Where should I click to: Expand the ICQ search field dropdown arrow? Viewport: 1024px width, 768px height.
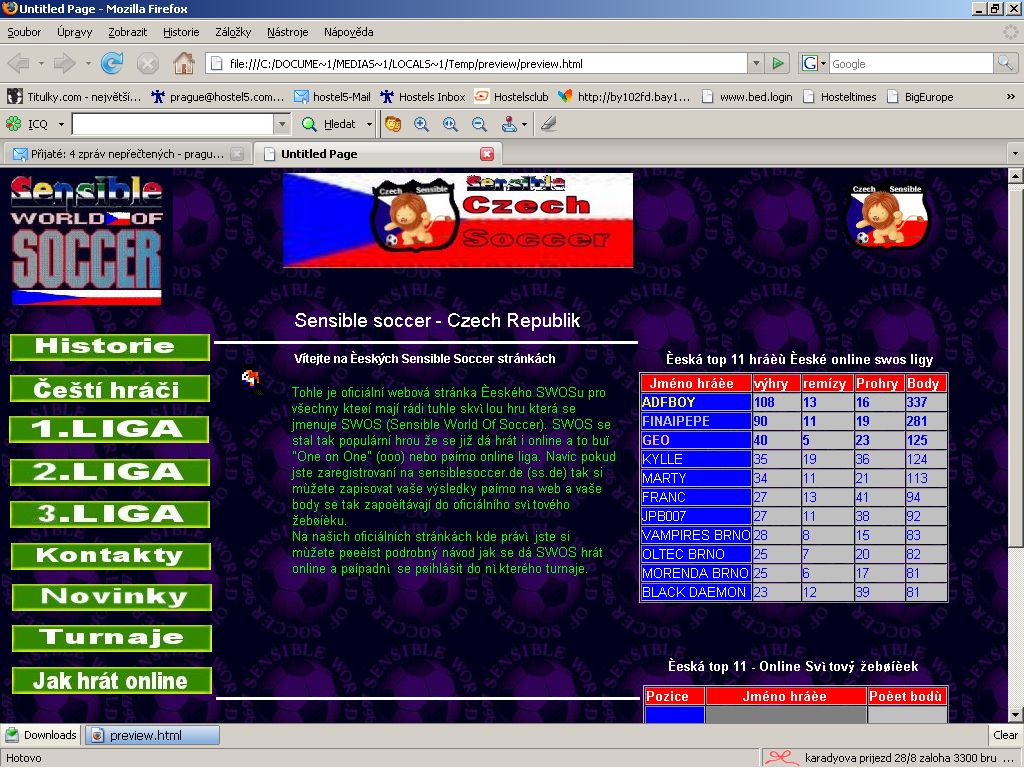click(282, 124)
